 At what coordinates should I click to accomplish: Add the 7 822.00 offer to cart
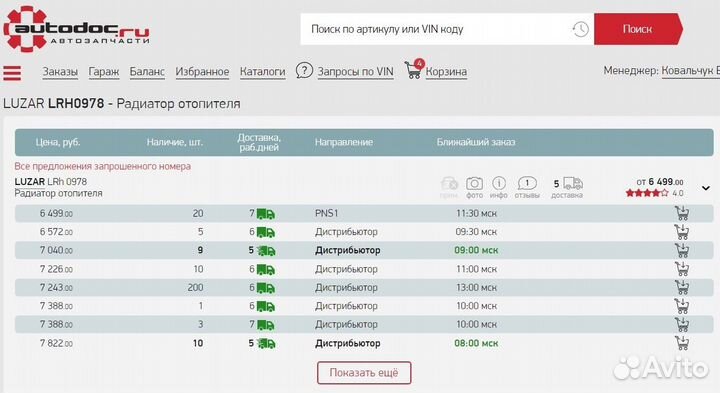(x=682, y=343)
